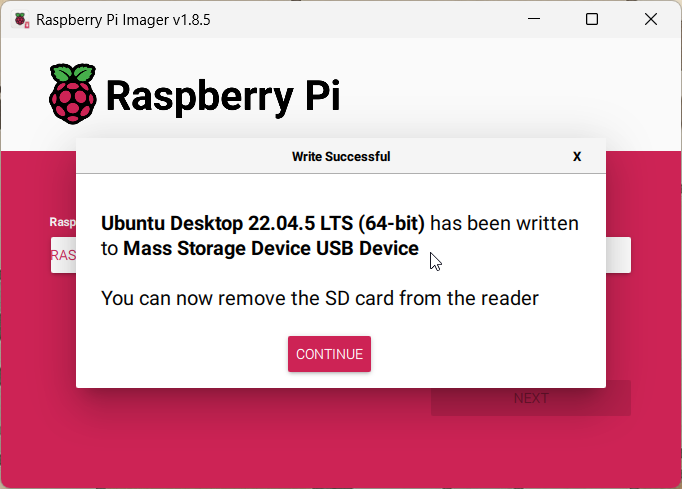This screenshot has width=682, height=489.
Task: Close the Write Successful dialog with X
Action: click(x=577, y=157)
